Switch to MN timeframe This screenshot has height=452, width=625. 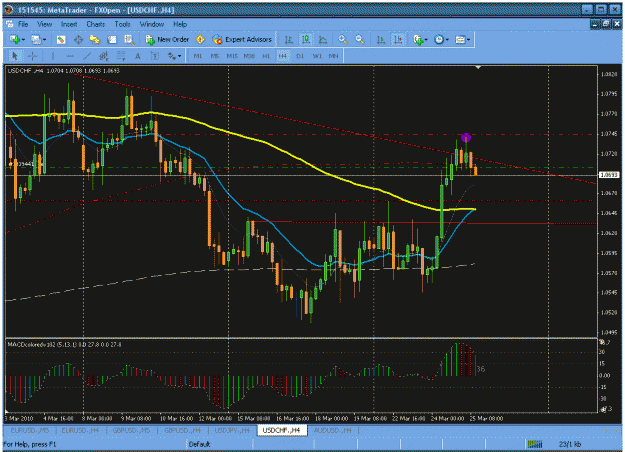333,56
